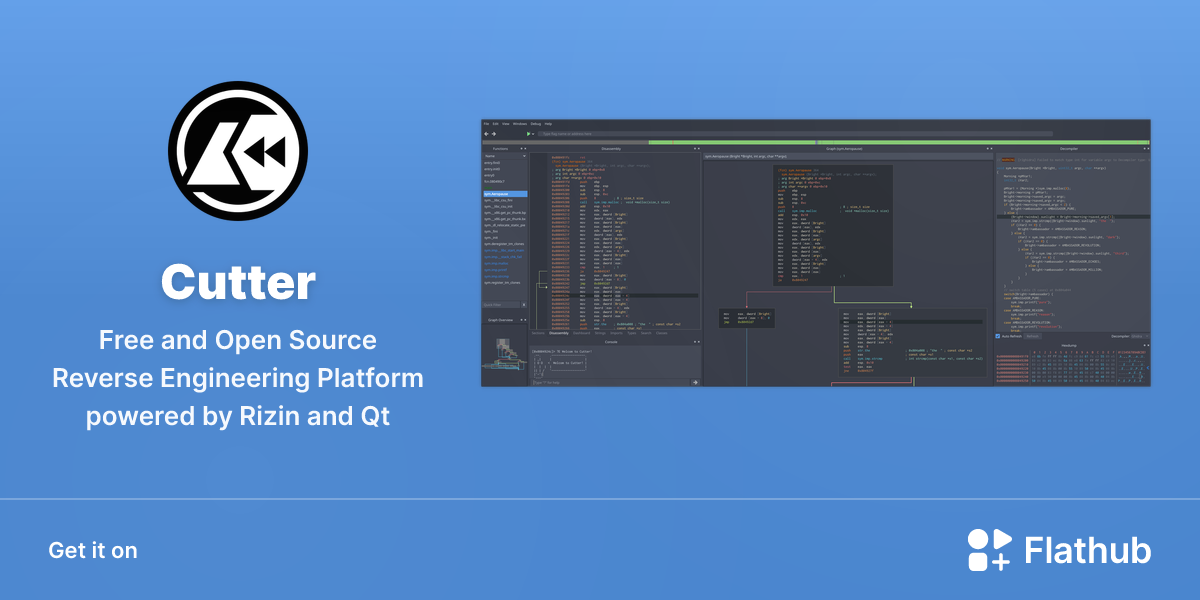Click the Flathub logo icon
Screen dimensions: 1200x600
(990, 550)
